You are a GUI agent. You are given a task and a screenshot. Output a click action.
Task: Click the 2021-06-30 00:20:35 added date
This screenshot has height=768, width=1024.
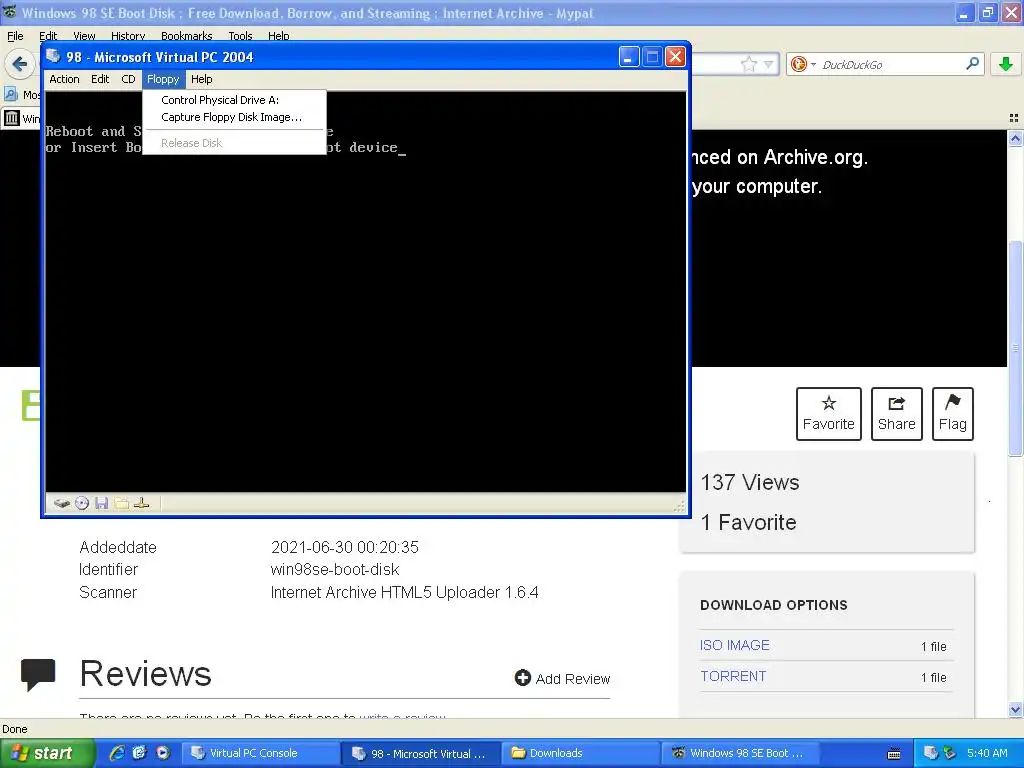click(345, 547)
